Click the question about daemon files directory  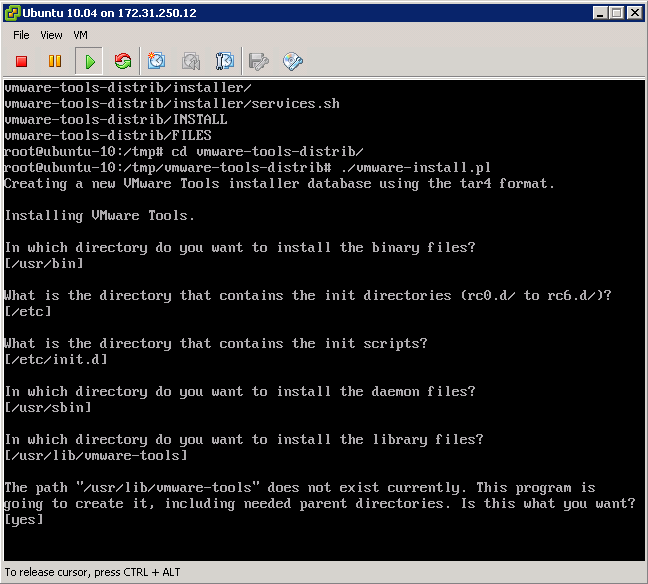click(x=240, y=391)
